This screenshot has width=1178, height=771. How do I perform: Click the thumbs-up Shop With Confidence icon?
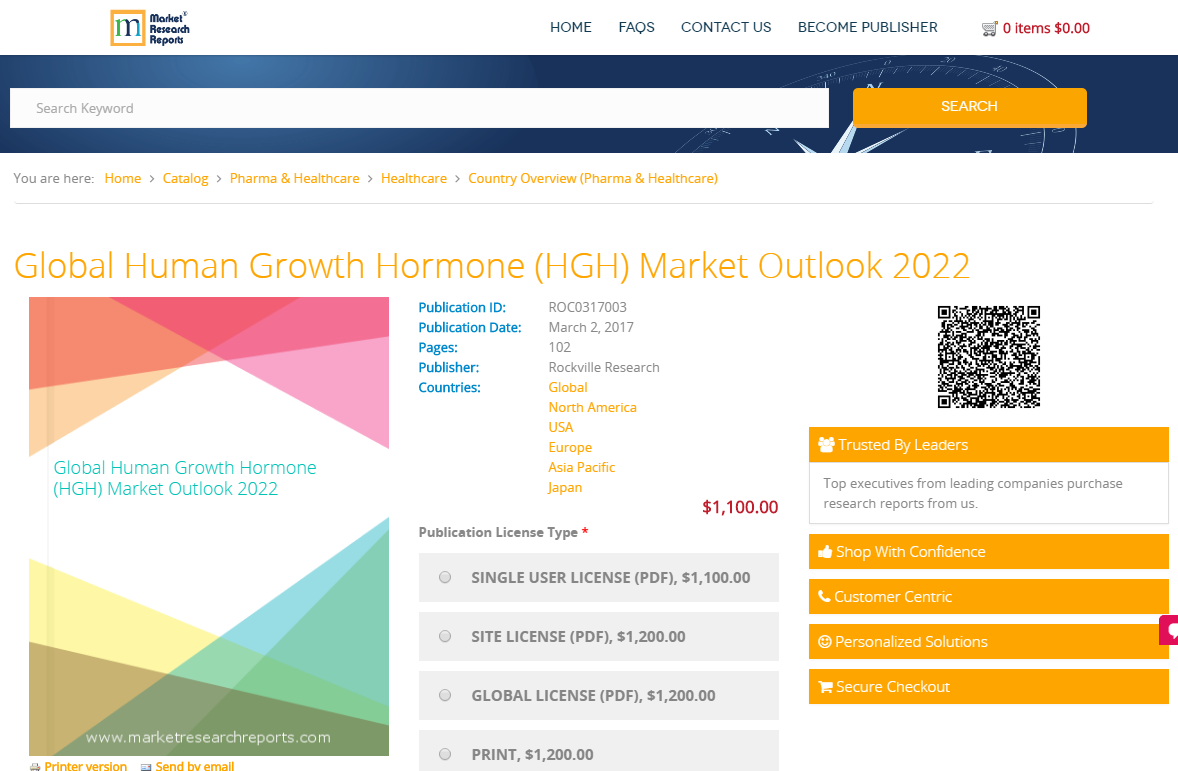click(x=825, y=552)
